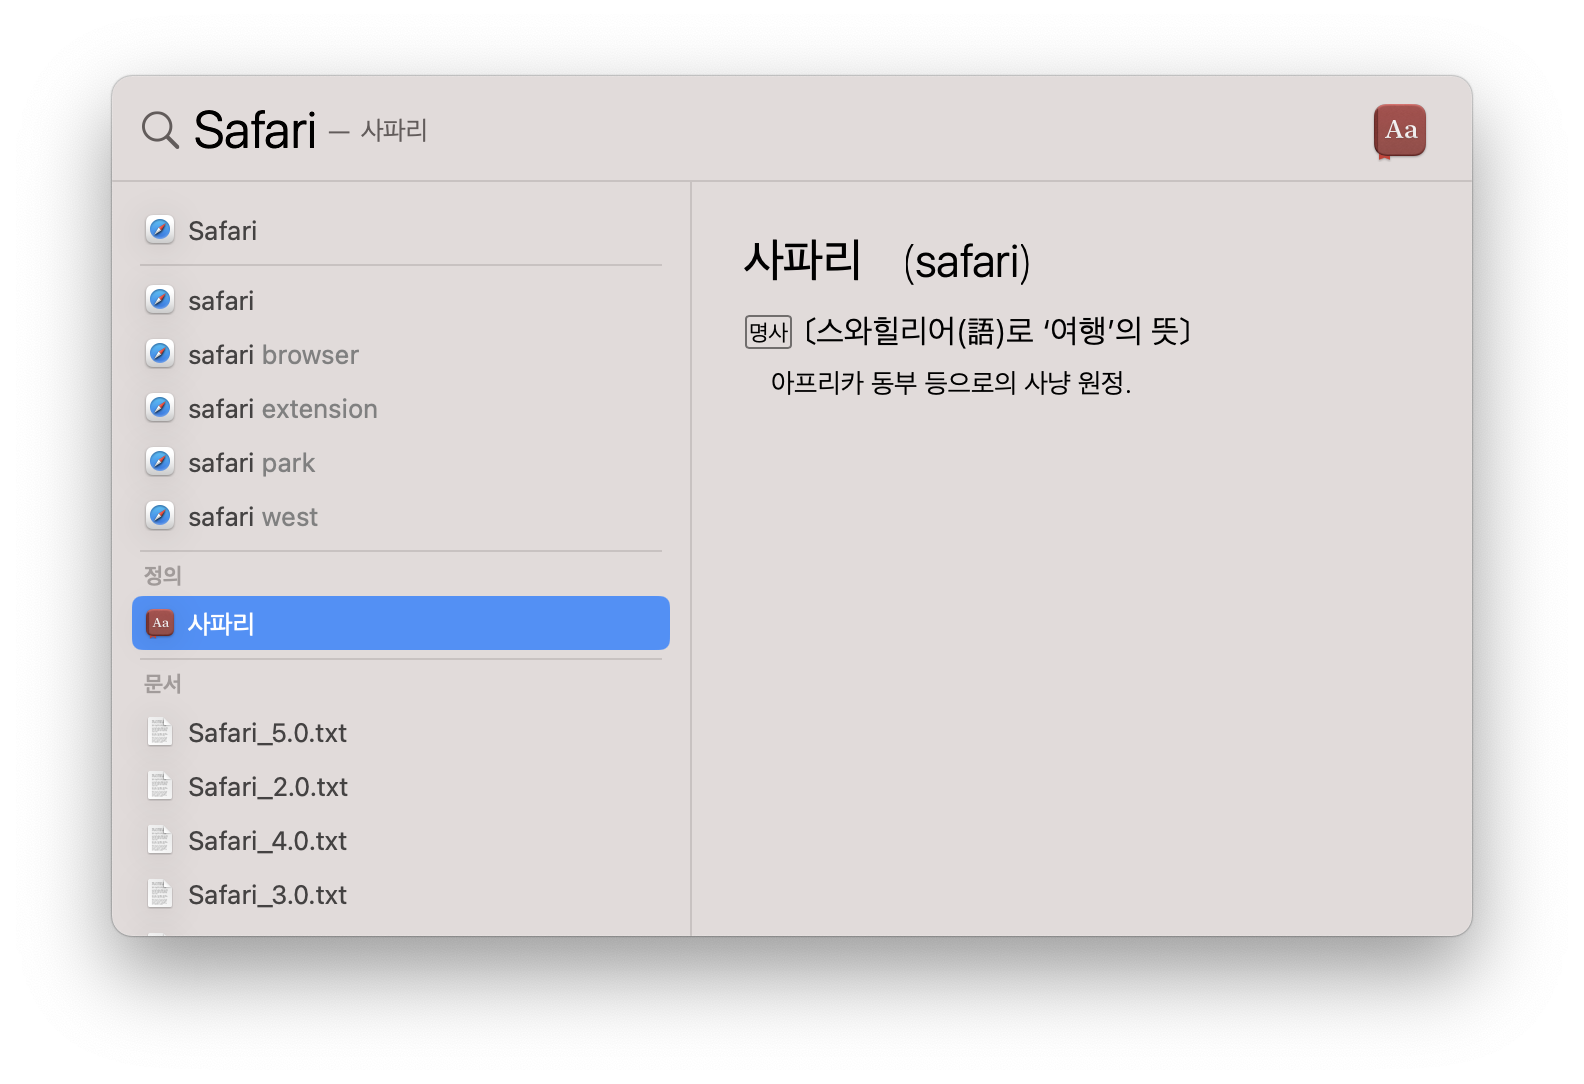
Task: Open Safari_2.0.txt document
Action: point(401,786)
